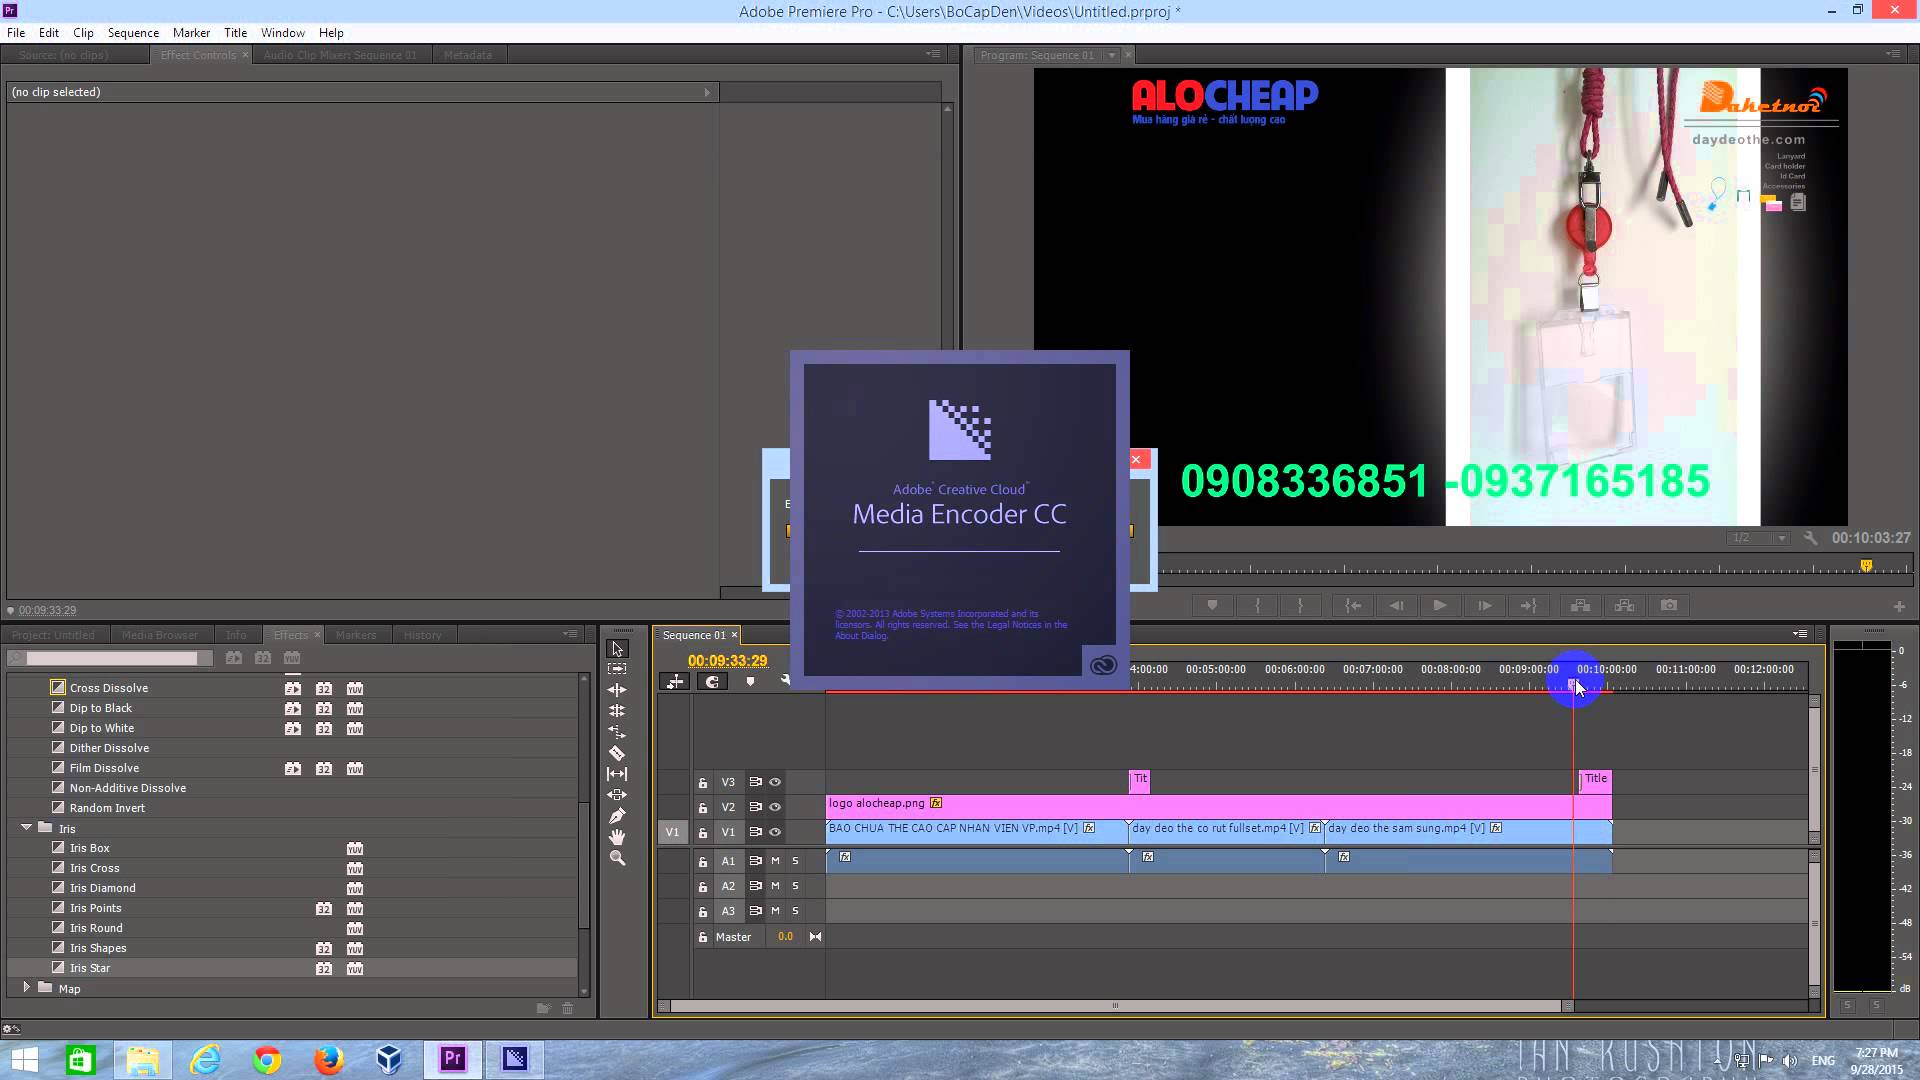The image size is (1920, 1080).
Task: Open the Sequence menu
Action: (x=133, y=32)
